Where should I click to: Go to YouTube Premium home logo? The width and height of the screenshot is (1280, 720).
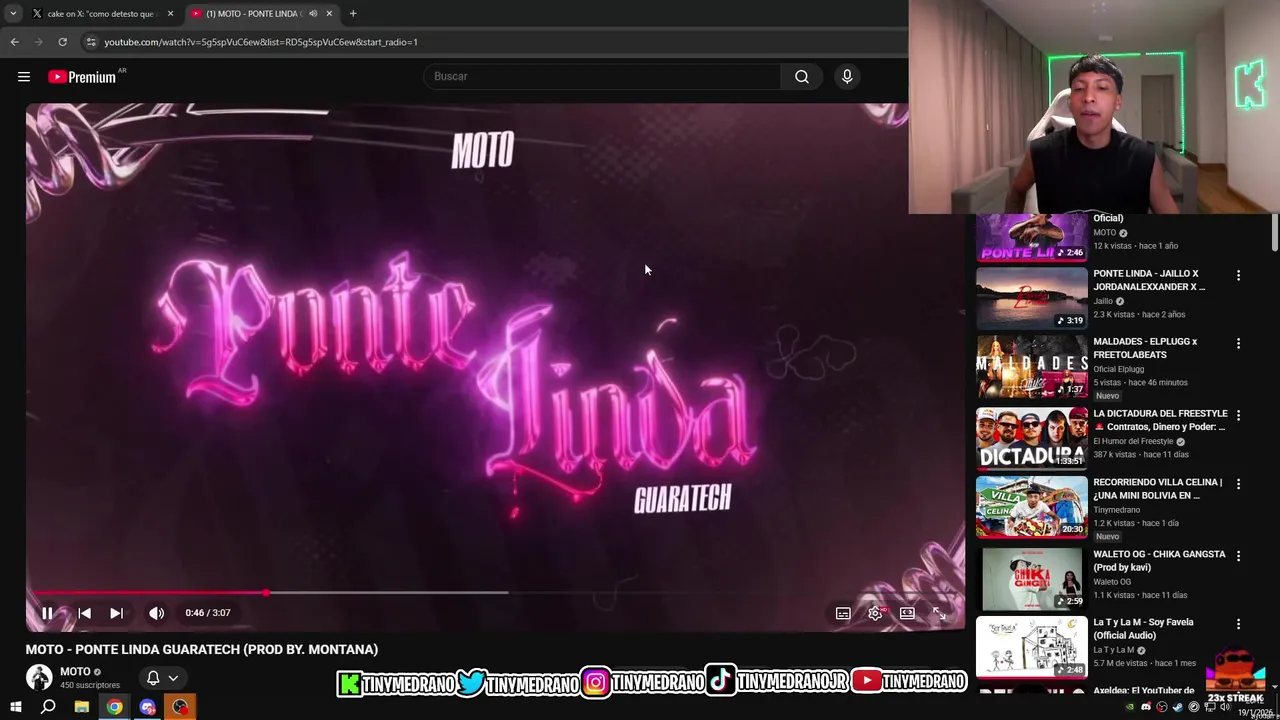click(82, 77)
